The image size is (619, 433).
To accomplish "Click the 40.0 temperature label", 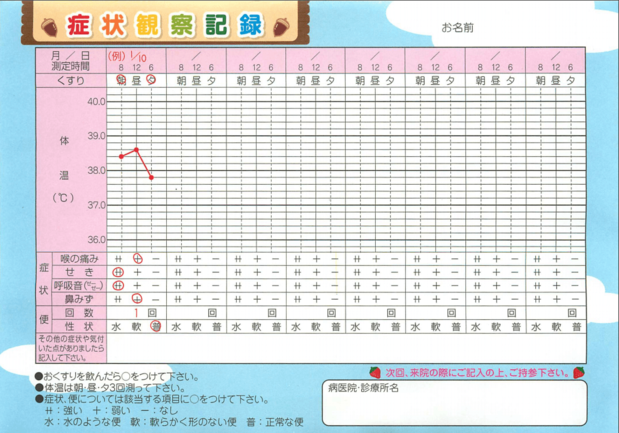I will [x=96, y=101].
